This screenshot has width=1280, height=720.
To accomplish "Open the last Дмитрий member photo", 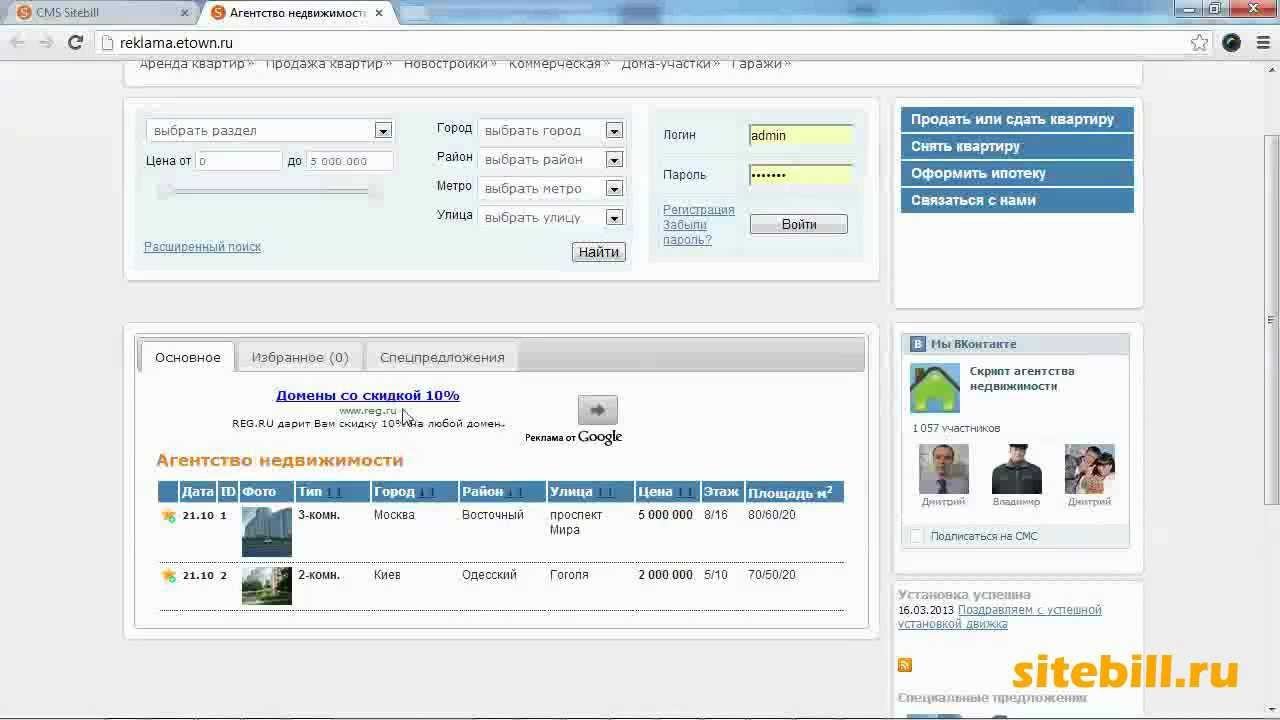I will (1090, 469).
